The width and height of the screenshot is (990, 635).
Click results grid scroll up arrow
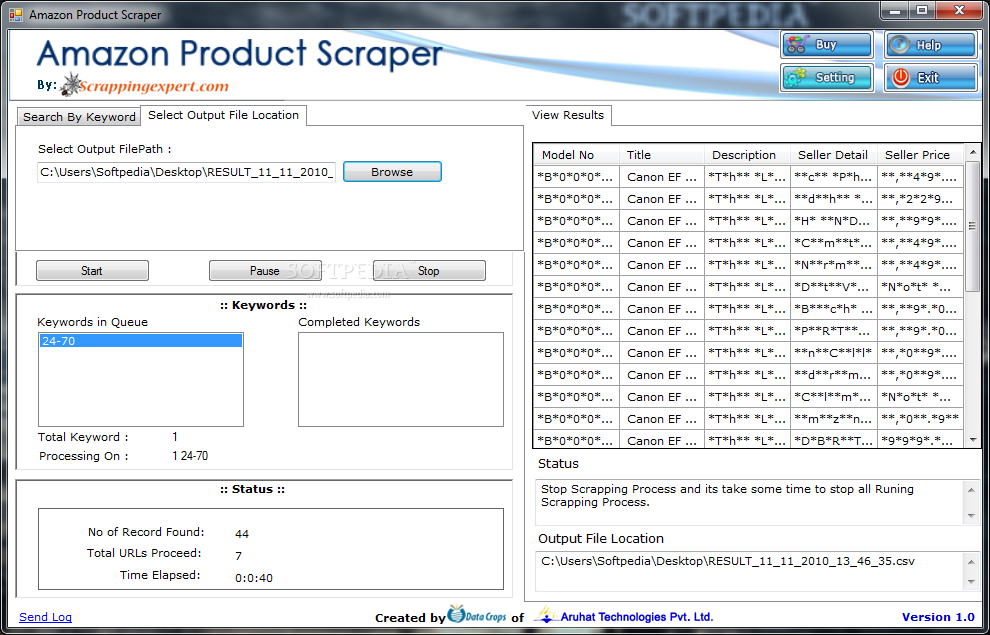pos(972,151)
